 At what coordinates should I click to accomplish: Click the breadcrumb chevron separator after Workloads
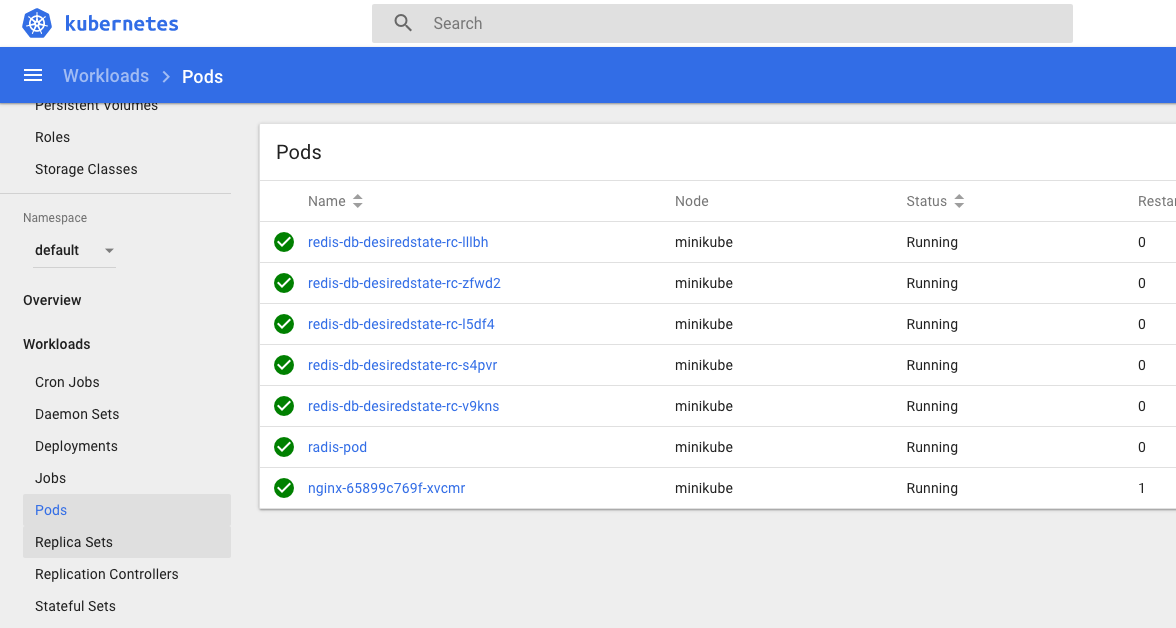click(166, 77)
